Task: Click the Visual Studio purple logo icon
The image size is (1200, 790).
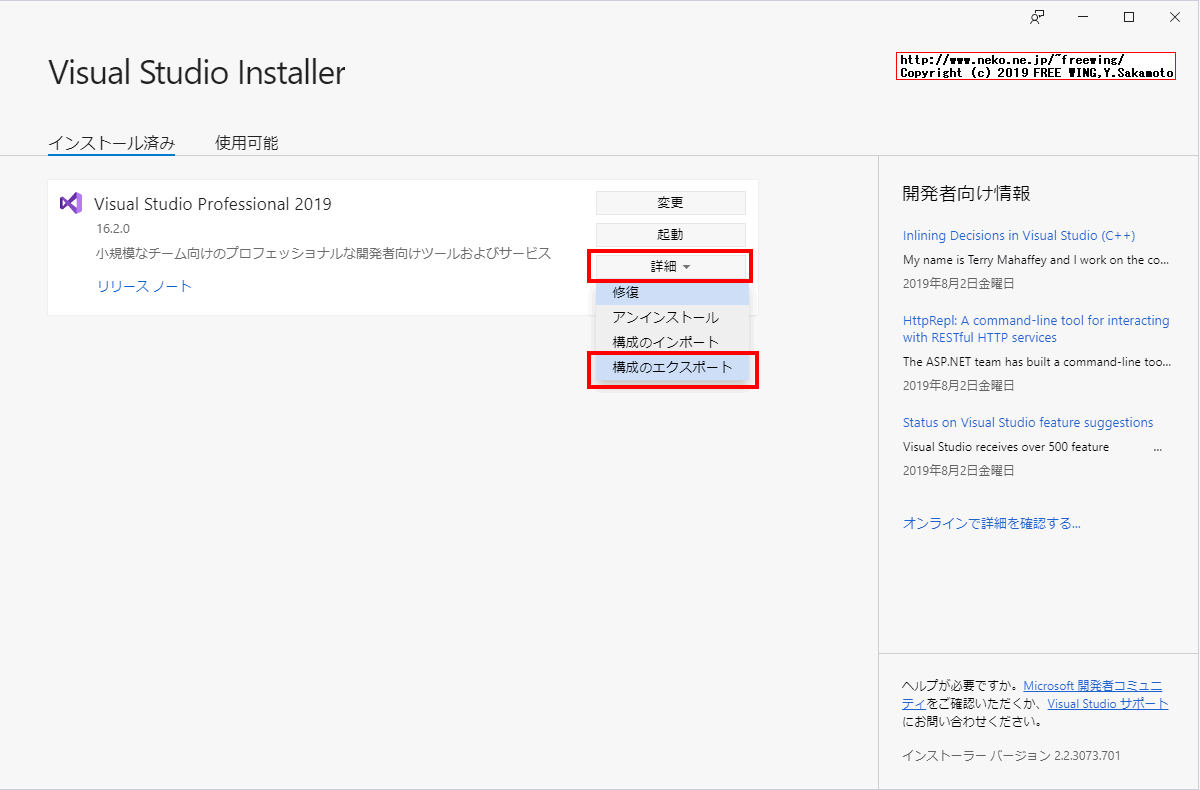Action: point(70,203)
